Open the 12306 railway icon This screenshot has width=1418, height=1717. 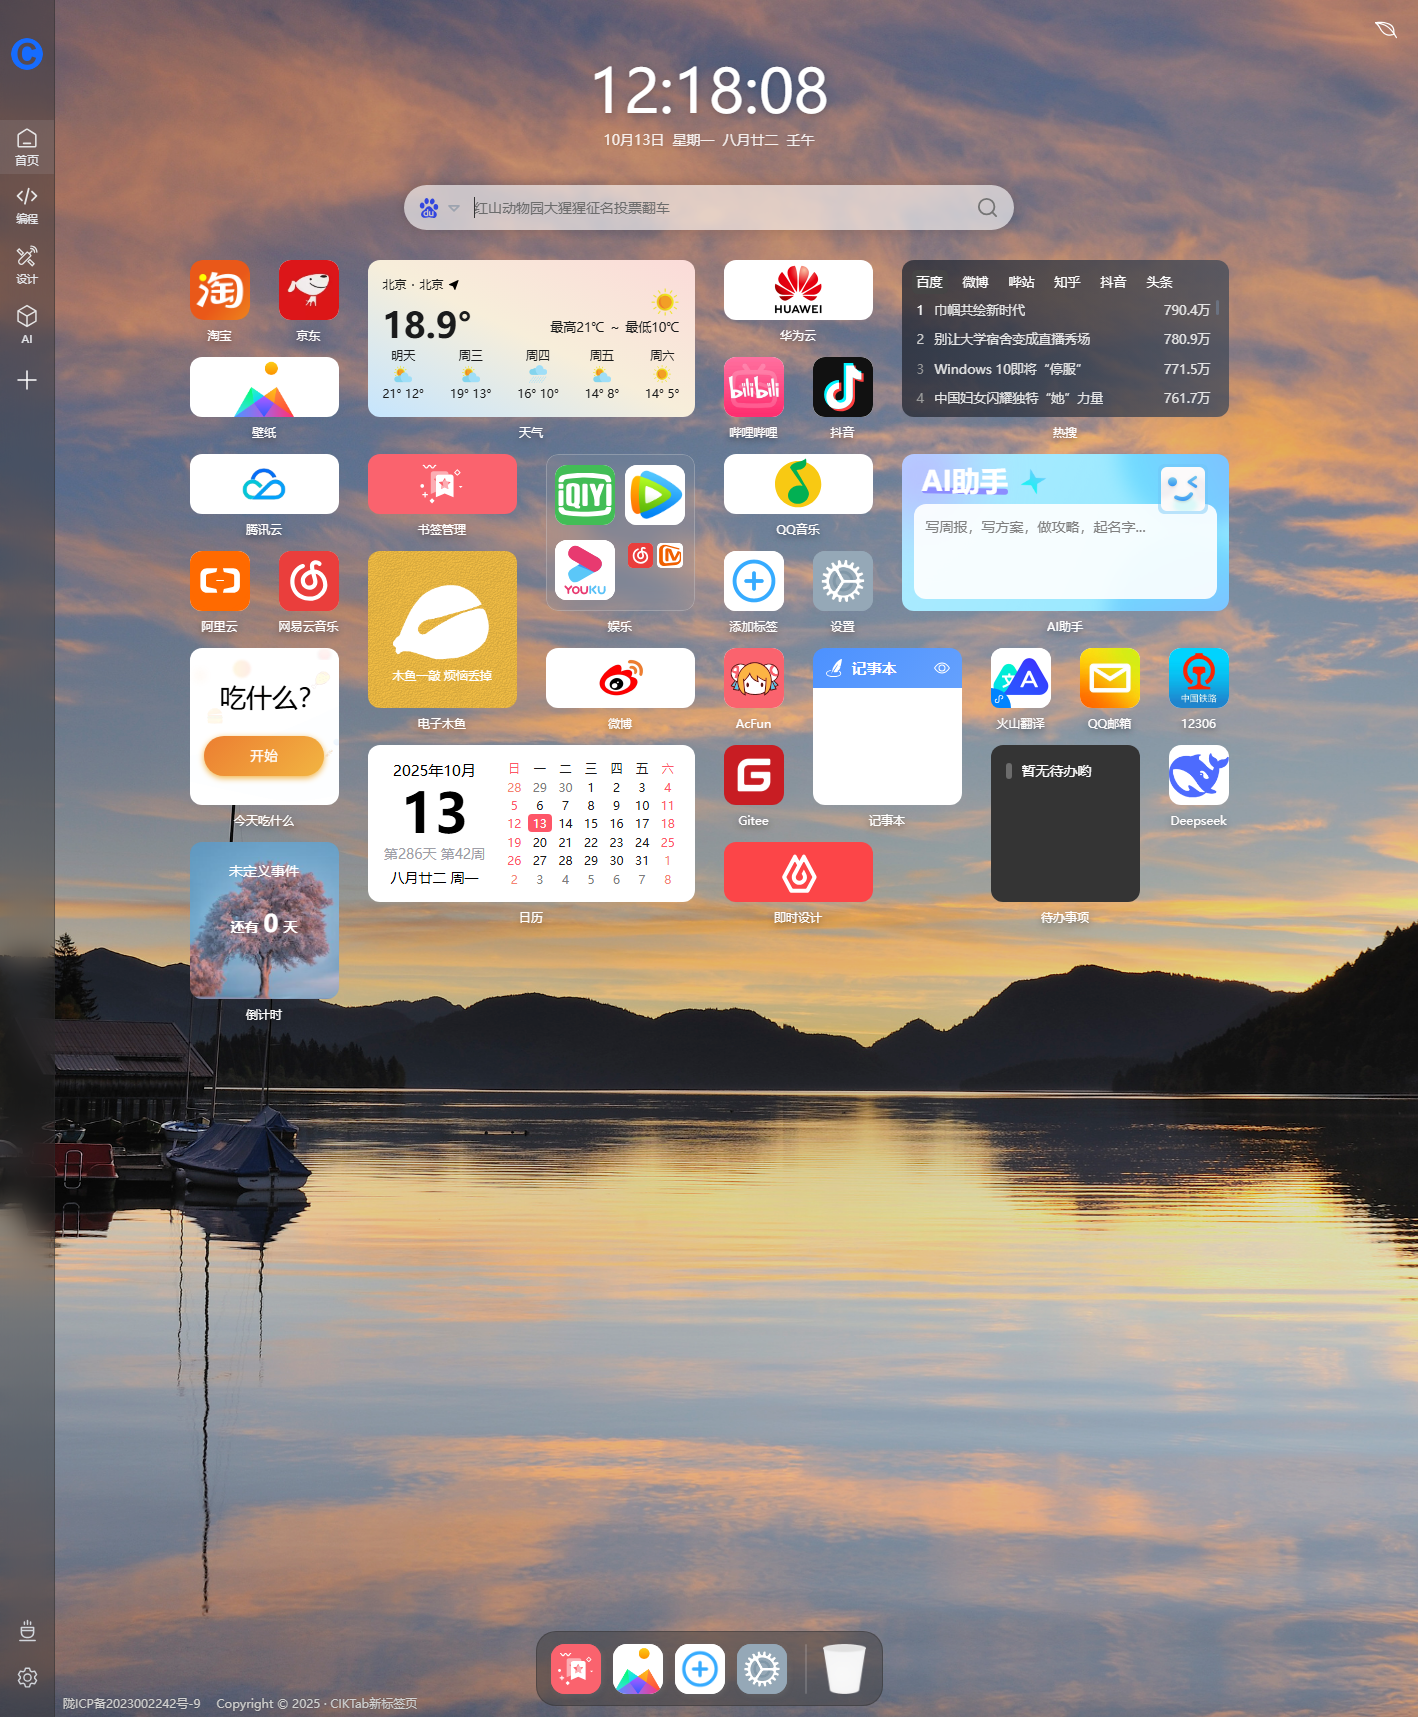[x=1198, y=678]
